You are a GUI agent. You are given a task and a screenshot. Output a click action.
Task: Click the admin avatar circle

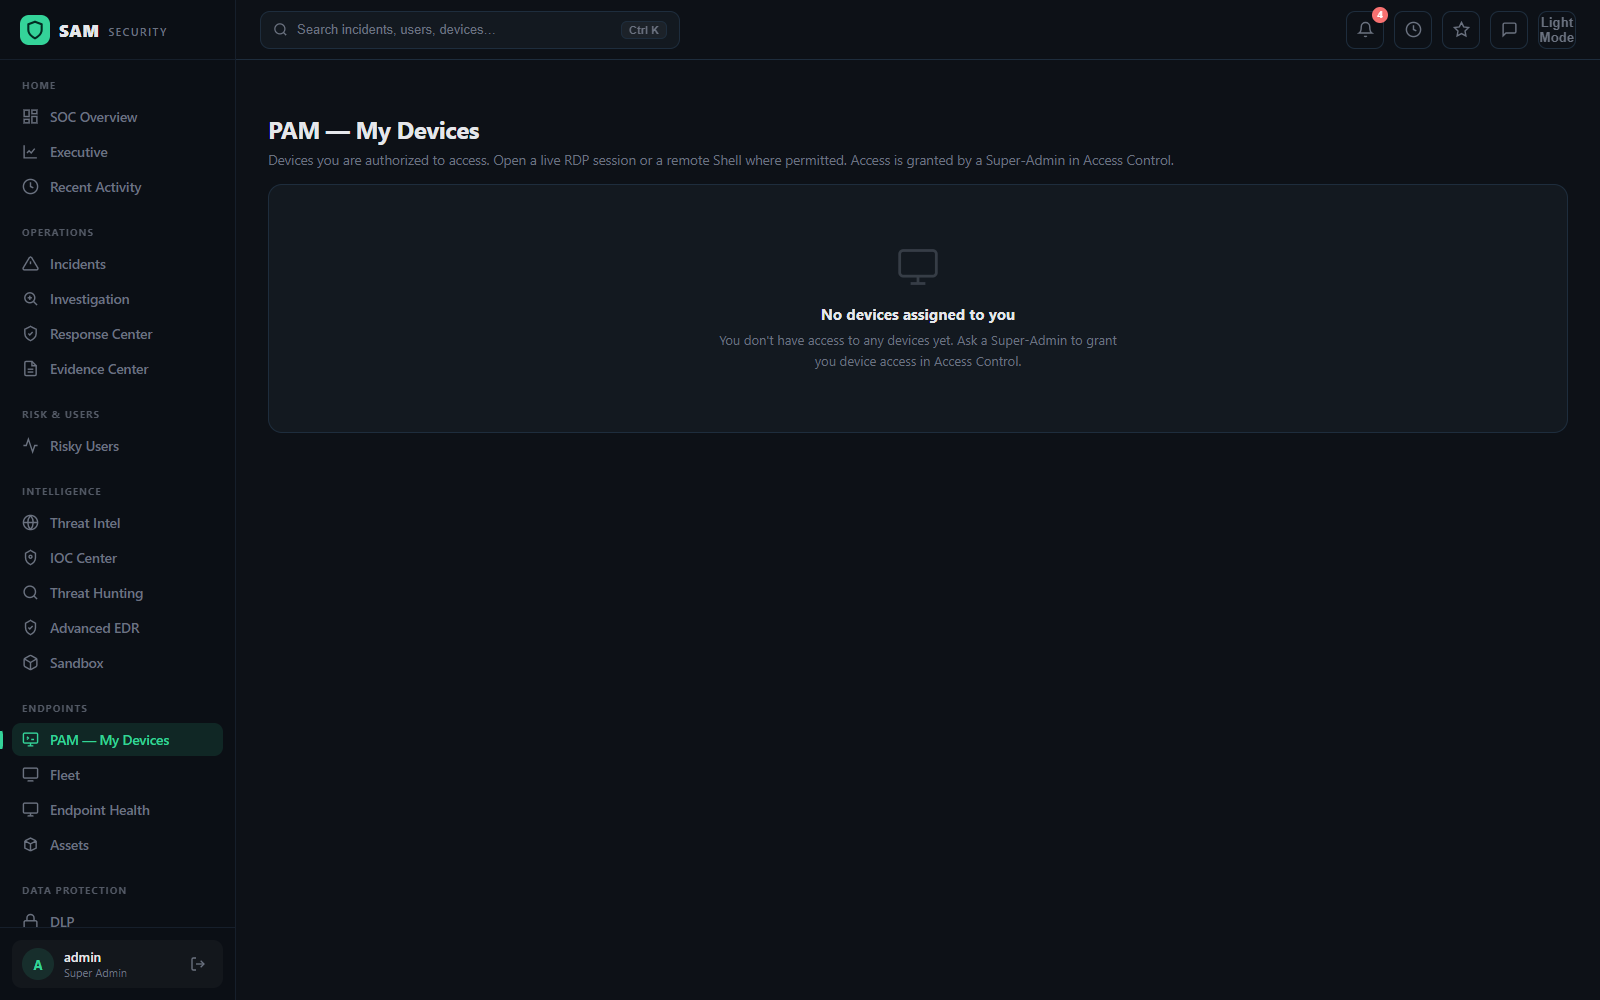pos(38,965)
